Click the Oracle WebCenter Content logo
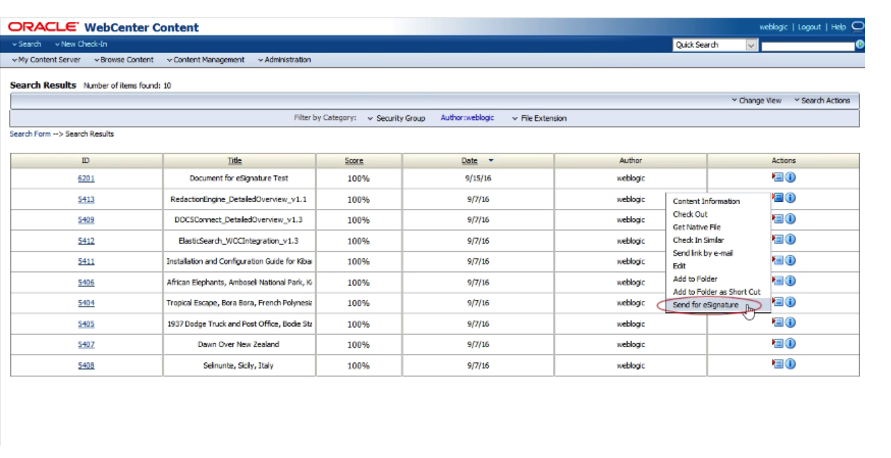The image size is (891, 458). 103,27
